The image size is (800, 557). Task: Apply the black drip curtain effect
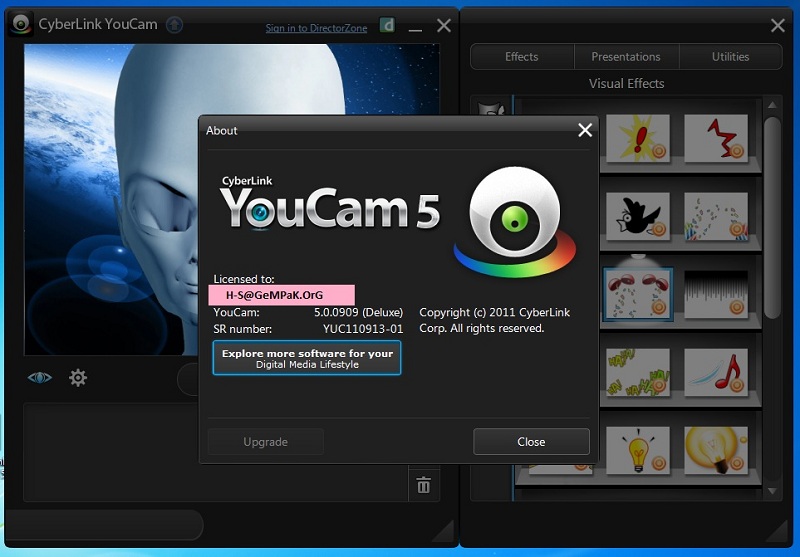[716, 294]
